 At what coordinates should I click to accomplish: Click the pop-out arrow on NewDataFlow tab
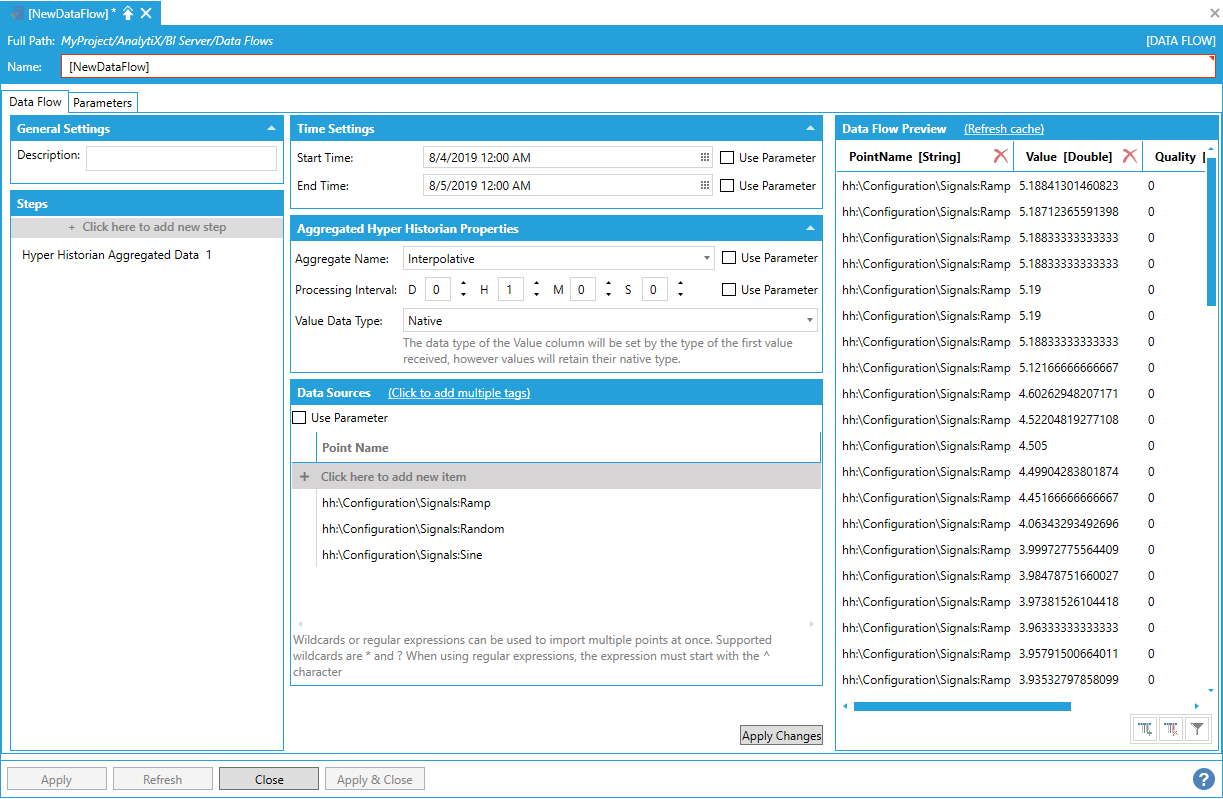(128, 13)
